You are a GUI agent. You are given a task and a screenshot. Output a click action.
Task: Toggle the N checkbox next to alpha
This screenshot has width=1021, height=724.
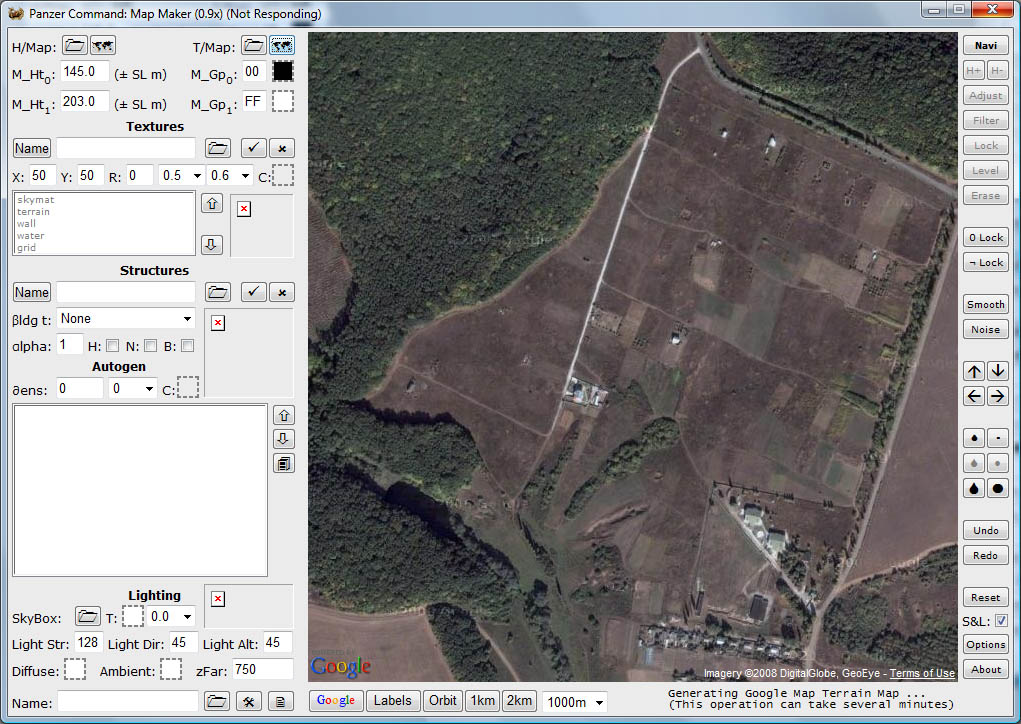(x=150, y=346)
